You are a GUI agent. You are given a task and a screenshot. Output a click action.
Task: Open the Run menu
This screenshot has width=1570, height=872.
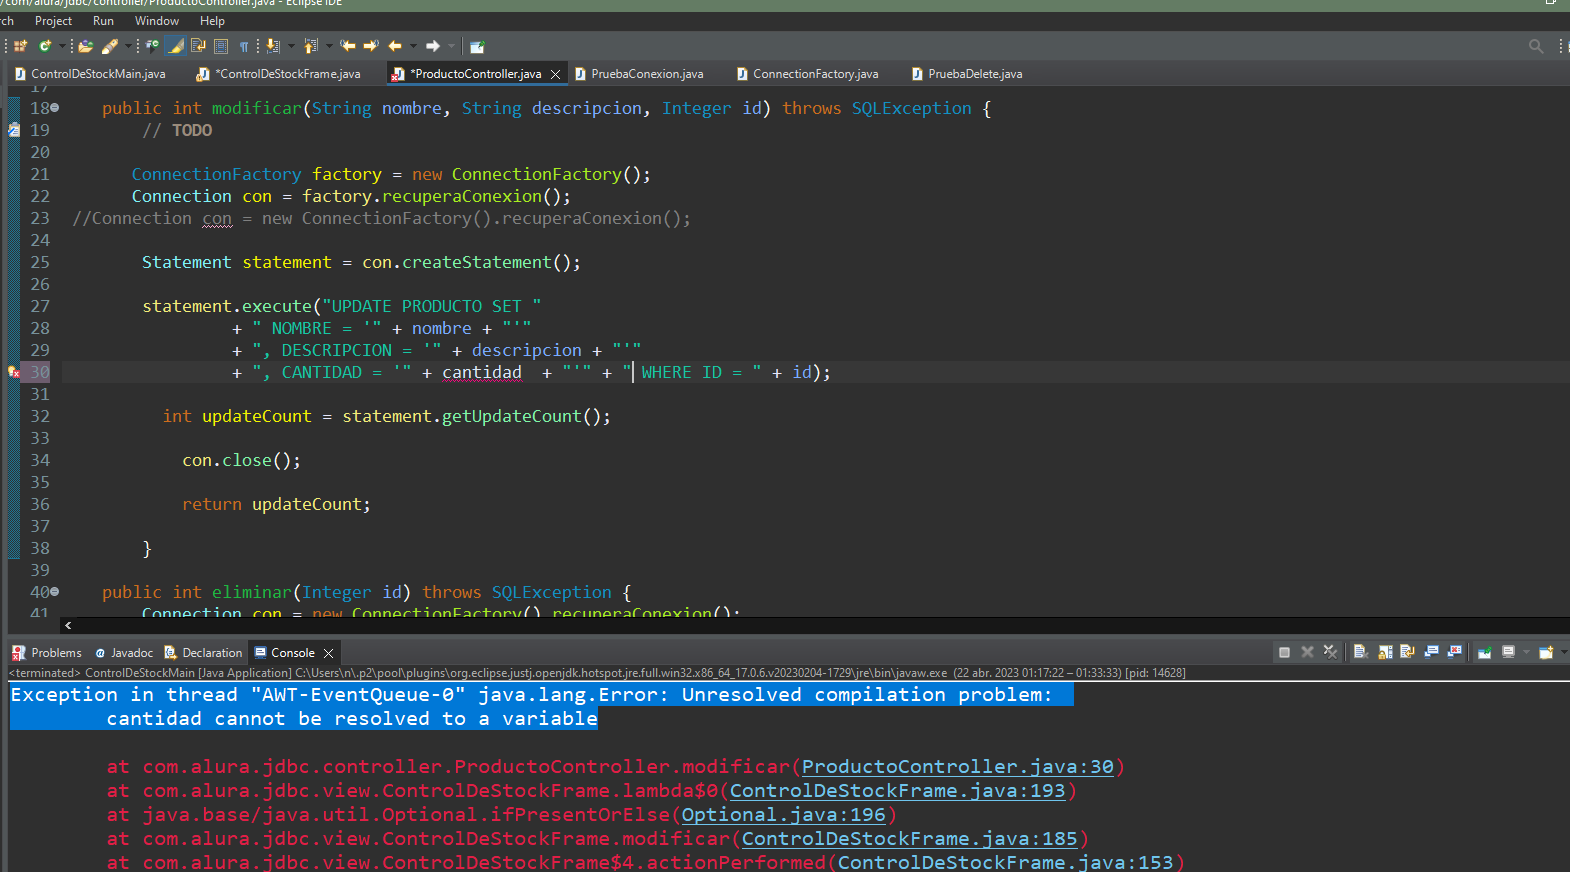(x=103, y=21)
